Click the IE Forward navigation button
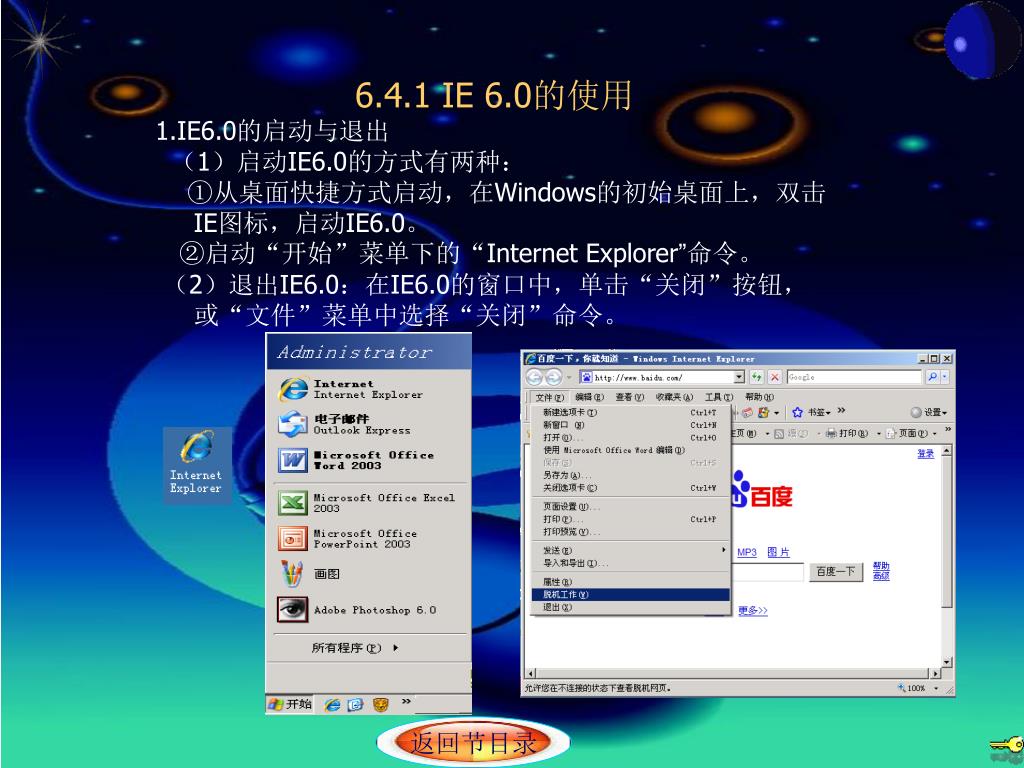Viewport: 1024px width, 768px height. [x=553, y=377]
